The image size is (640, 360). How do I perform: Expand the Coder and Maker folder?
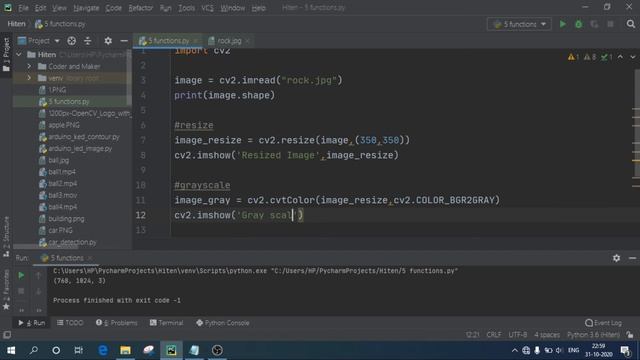pyautogui.click(x=29, y=66)
